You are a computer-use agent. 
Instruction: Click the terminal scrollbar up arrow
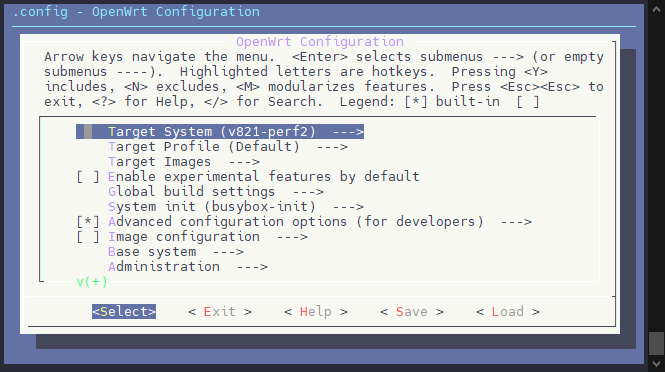(x=657, y=9)
